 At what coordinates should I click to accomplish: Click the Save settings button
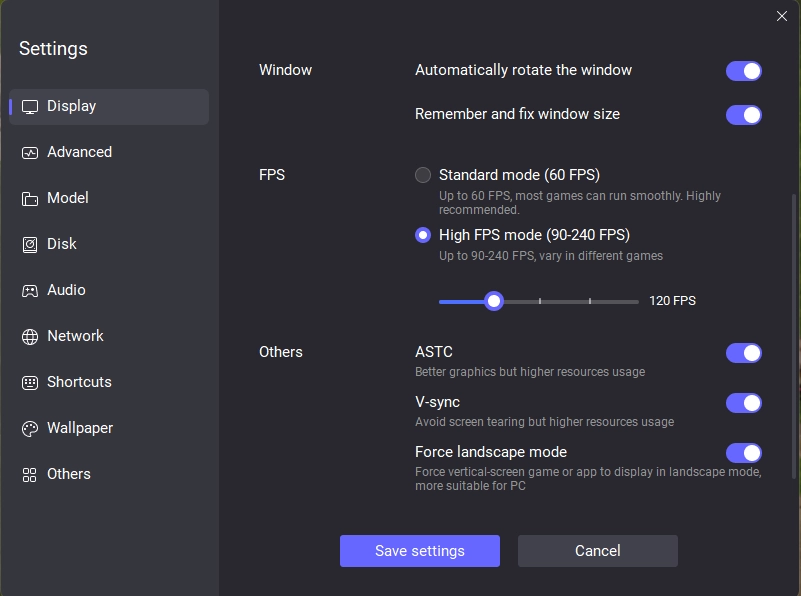(419, 551)
